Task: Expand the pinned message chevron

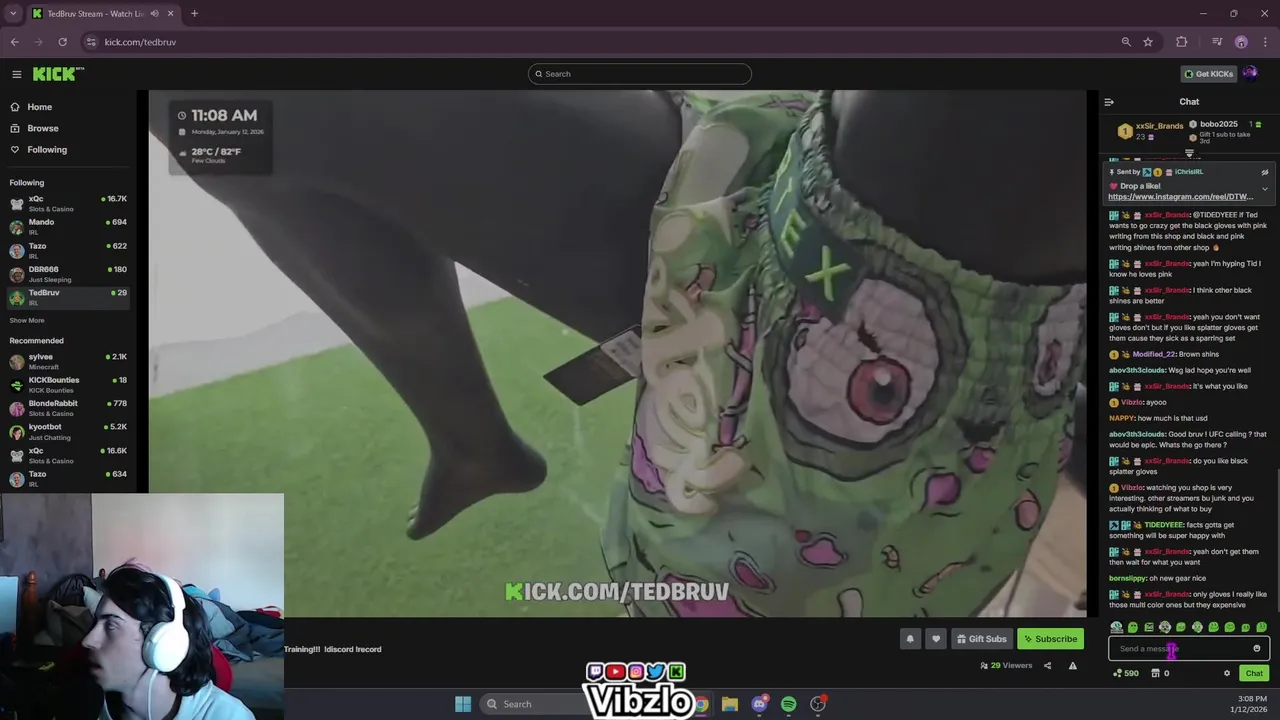Action: tap(1264, 189)
